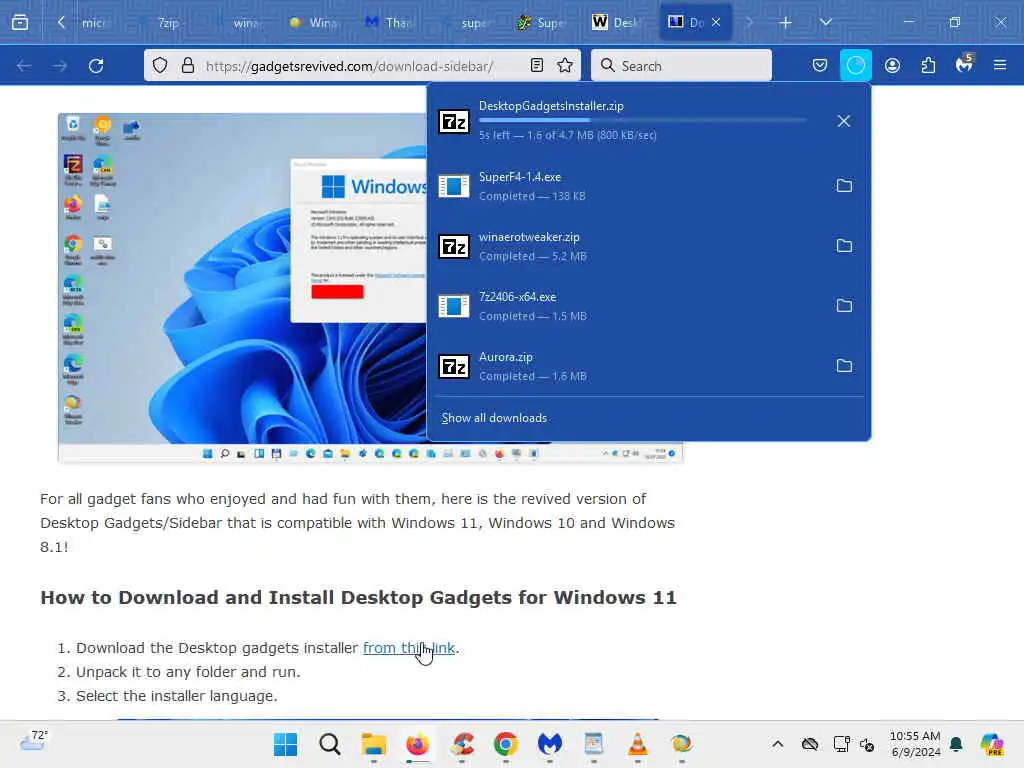Open the Firefox application menu
The height and width of the screenshot is (768, 1024).
pos(1000,65)
